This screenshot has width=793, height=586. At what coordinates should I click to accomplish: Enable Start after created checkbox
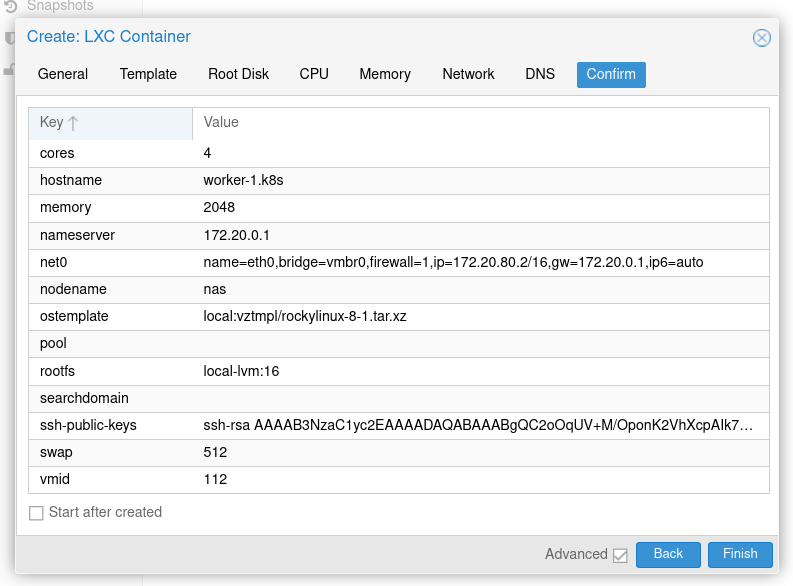click(36, 513)
